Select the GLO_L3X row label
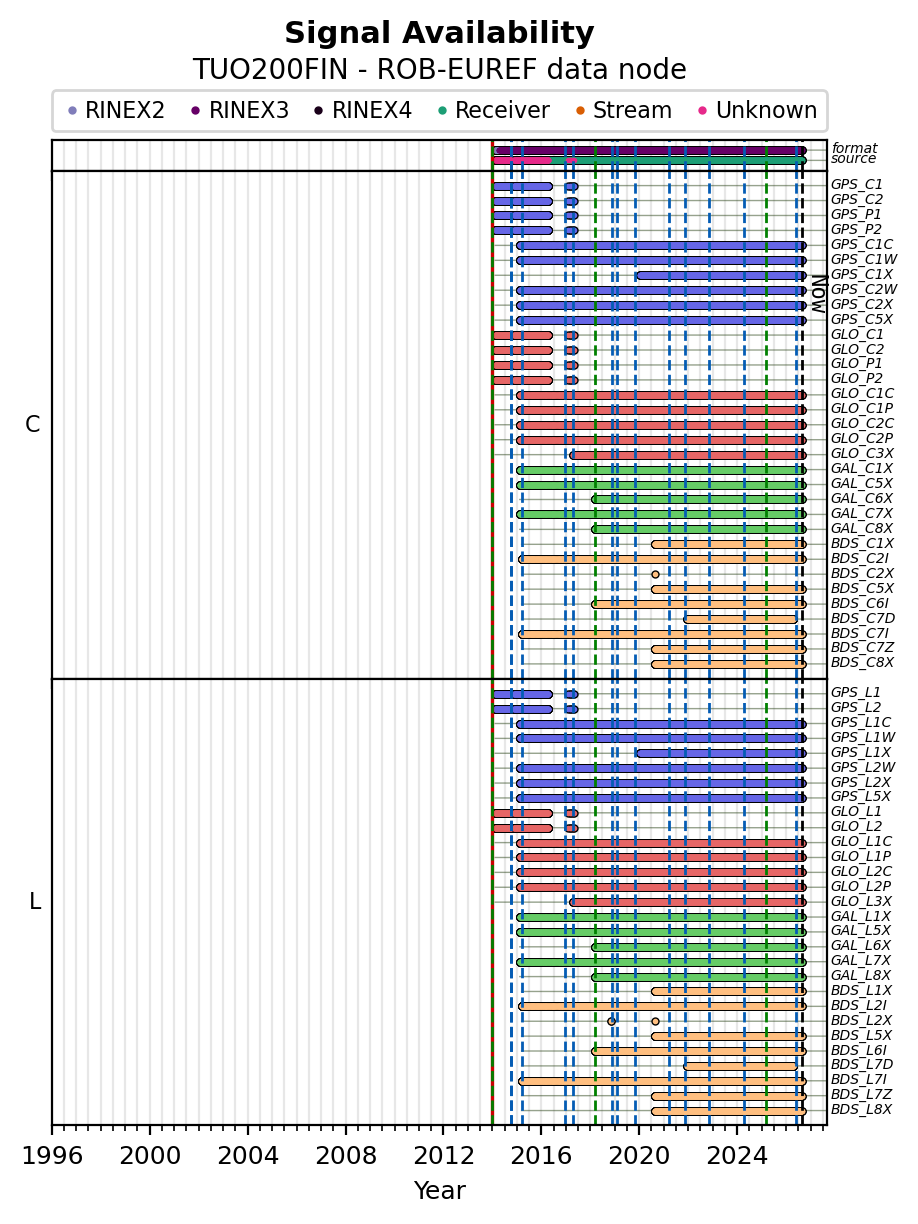Screen dimensions: 918x1224 pos(861,902)
